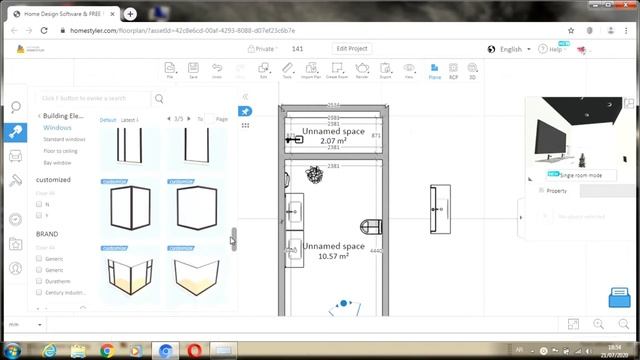640x360 pixels.
Task: Check the Duratherm brand checkbox
Action: coord(39,281)
